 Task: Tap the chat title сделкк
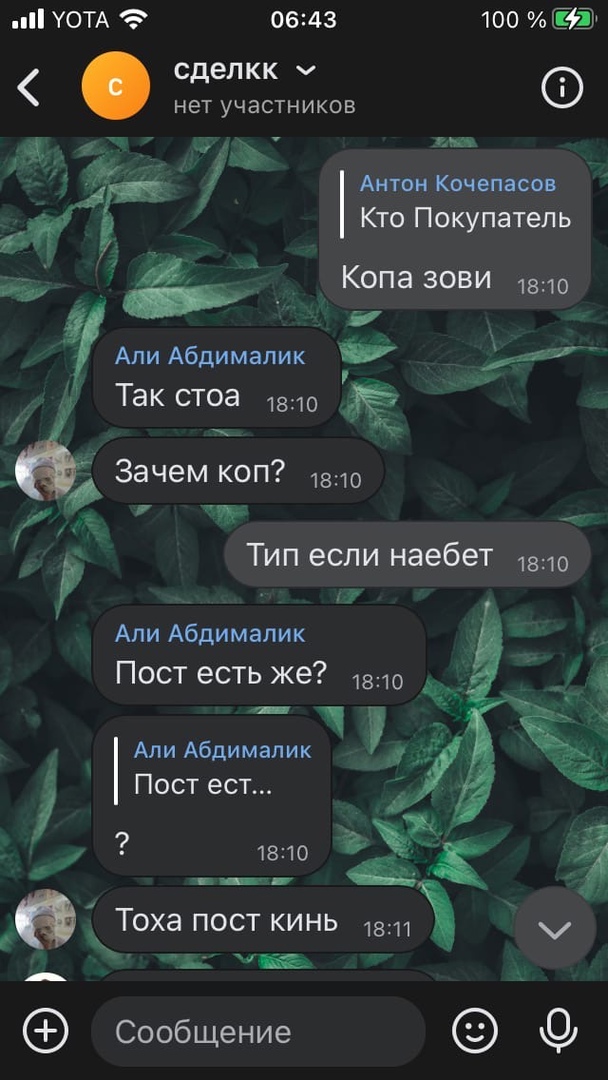(x=226, y=70)
